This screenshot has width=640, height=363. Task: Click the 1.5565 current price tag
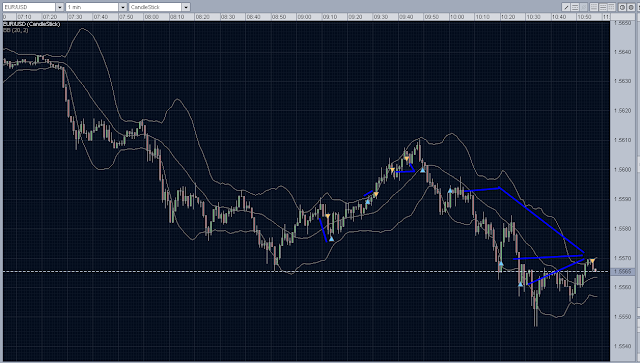tap(622, 272)
